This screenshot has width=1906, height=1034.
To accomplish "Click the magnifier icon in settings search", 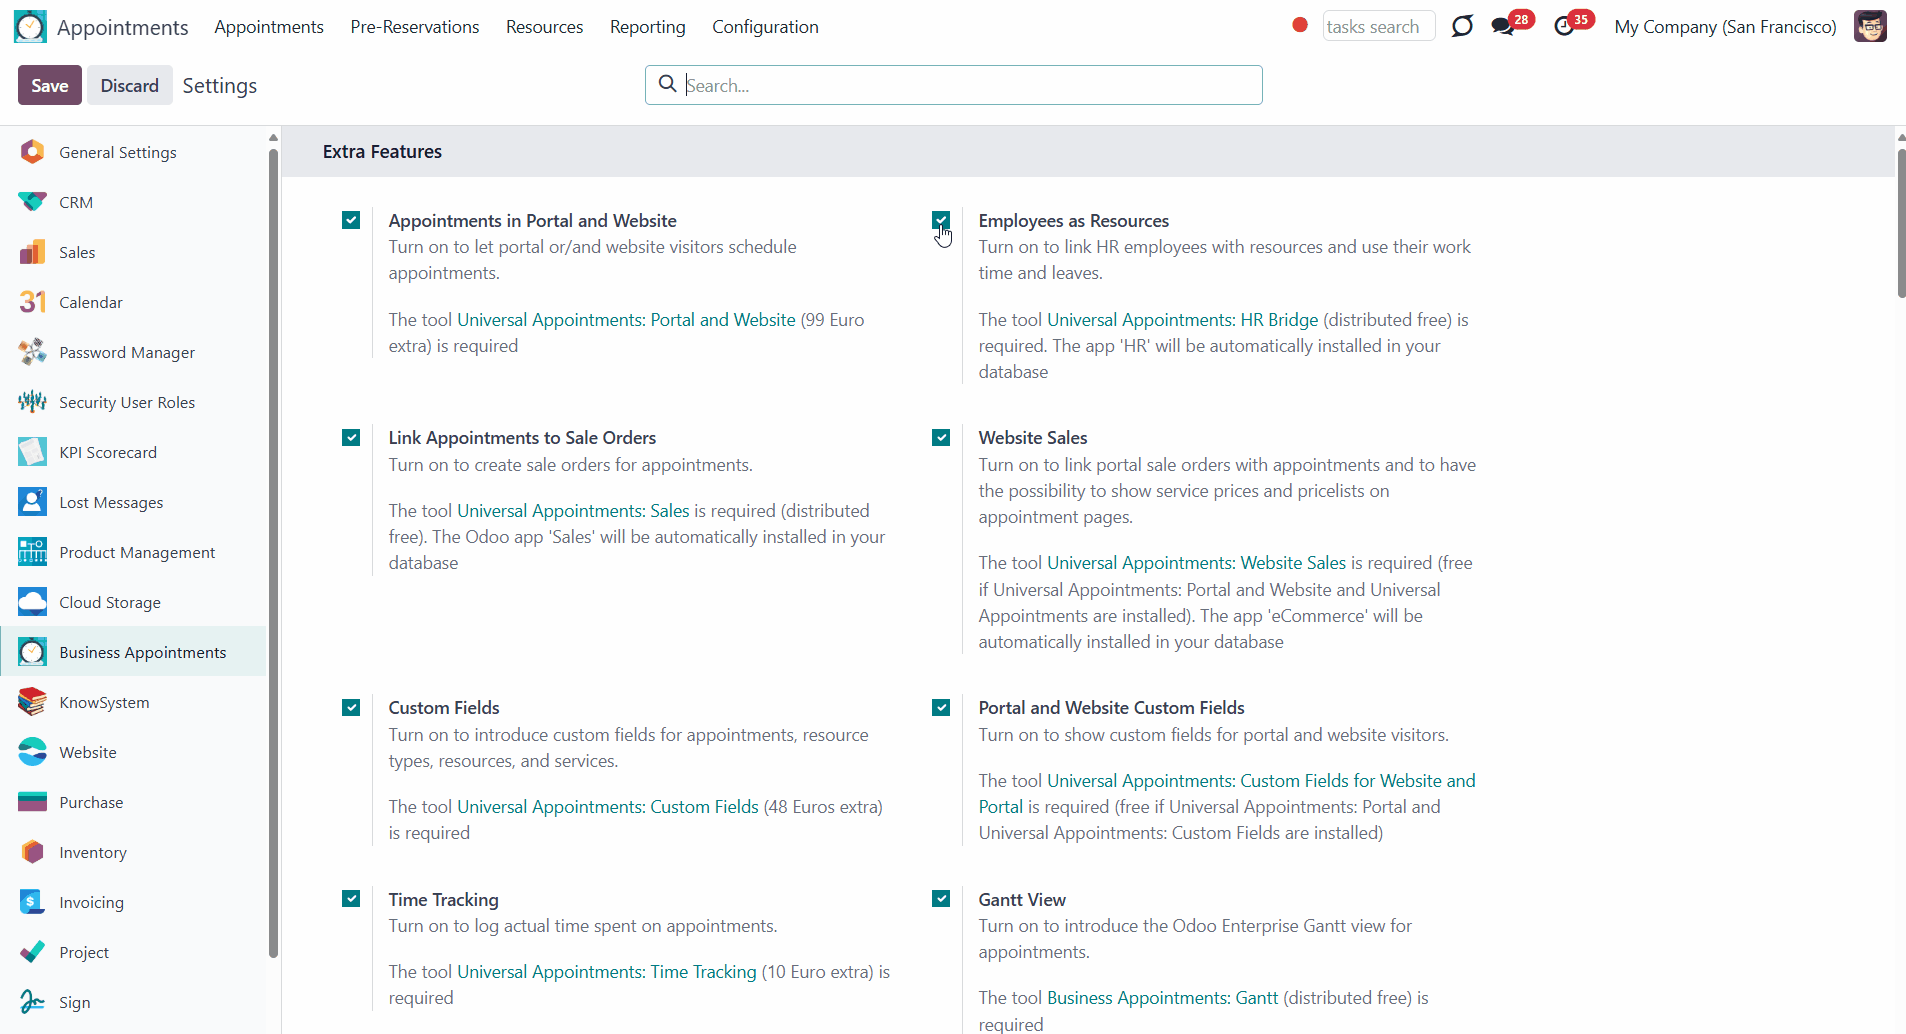I will tap(668, 84).
